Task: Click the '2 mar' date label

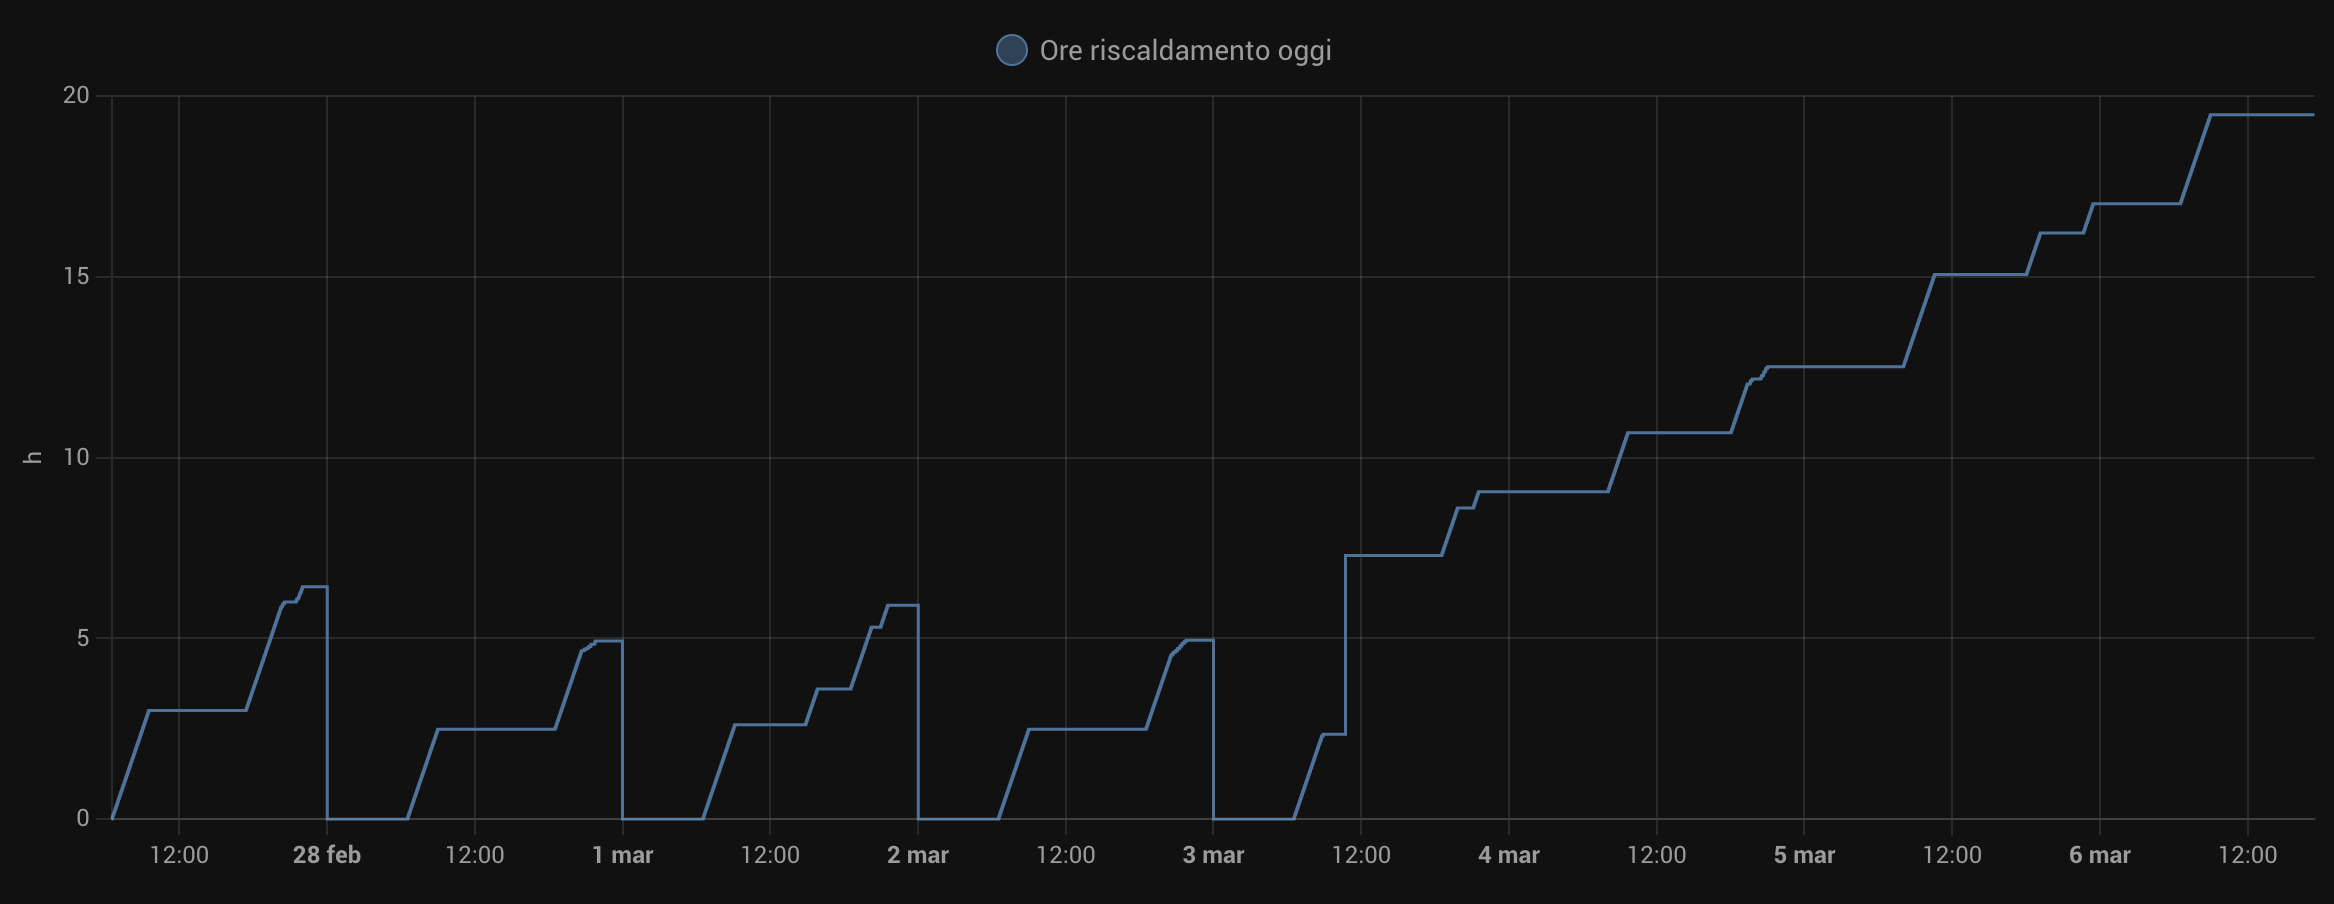Action: (919, 856)
